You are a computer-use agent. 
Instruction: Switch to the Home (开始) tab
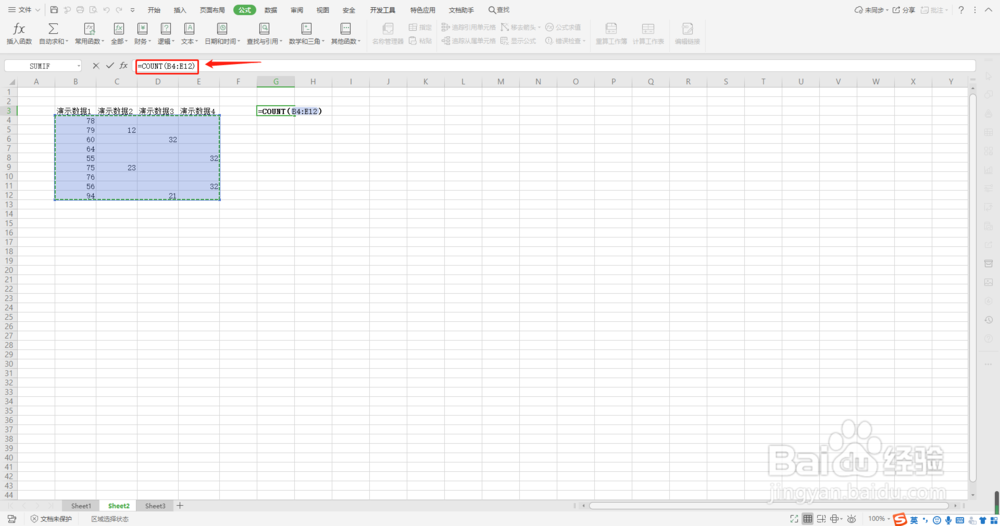(154, 10)
